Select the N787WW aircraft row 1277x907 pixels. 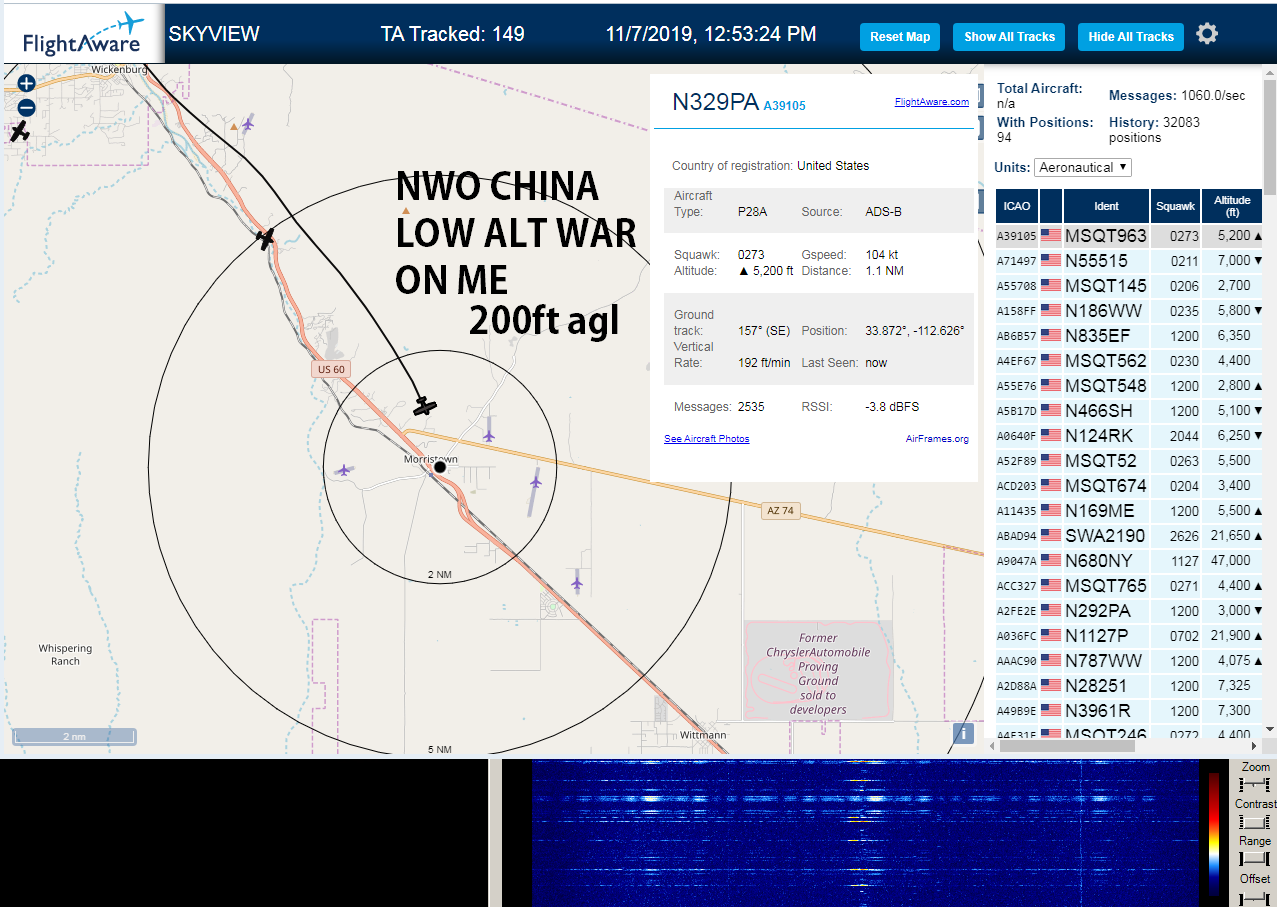coord(1129,661)
